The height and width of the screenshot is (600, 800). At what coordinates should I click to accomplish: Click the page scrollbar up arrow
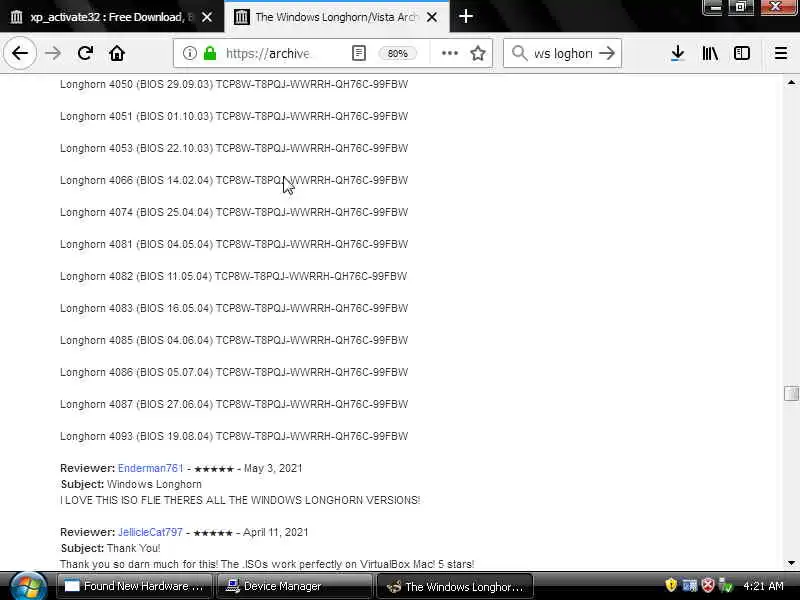(x=791, y=82)
